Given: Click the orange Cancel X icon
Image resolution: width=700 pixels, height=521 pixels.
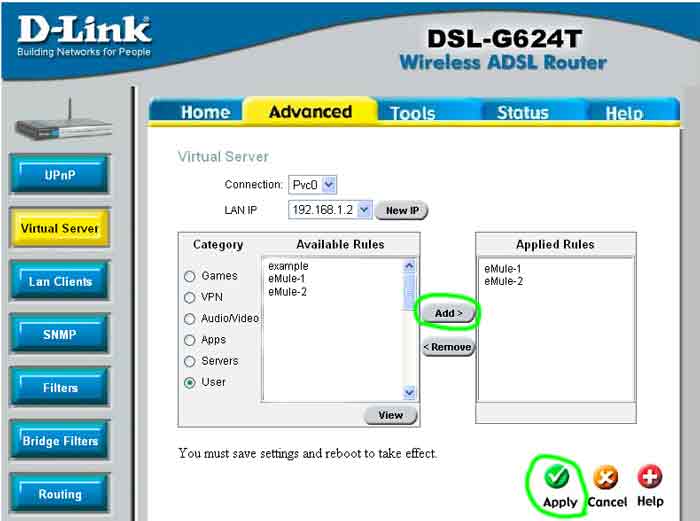Looking at the screenshot, I should click(x=605, y=477).
